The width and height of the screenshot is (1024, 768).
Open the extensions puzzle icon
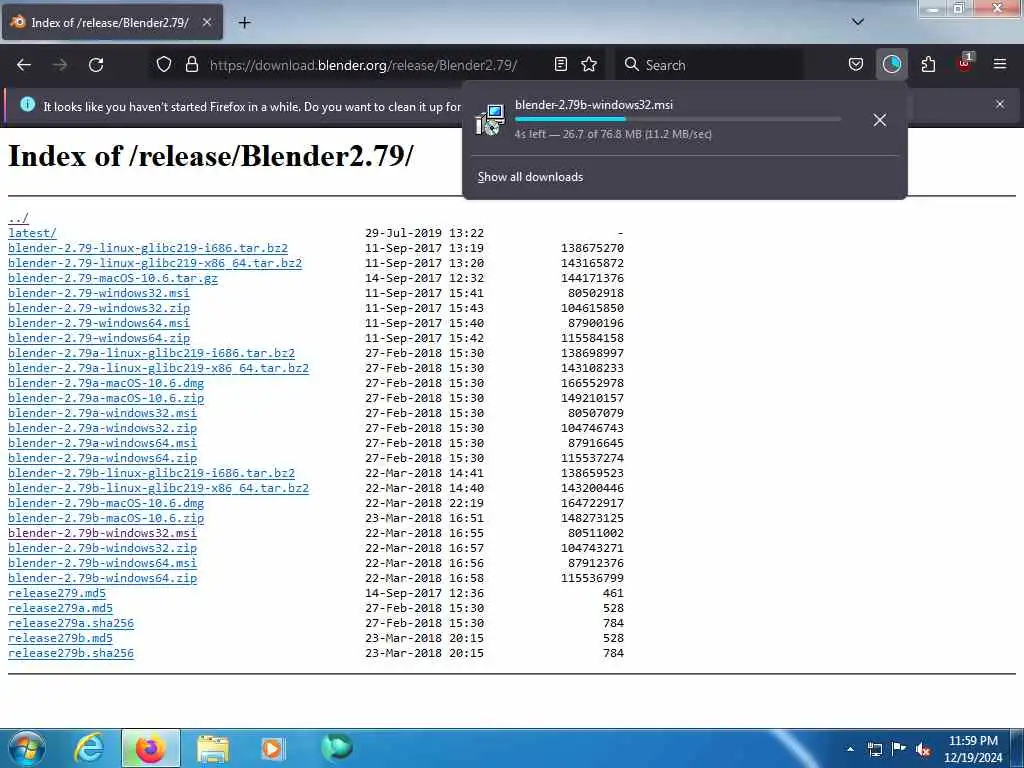point(928,65)
